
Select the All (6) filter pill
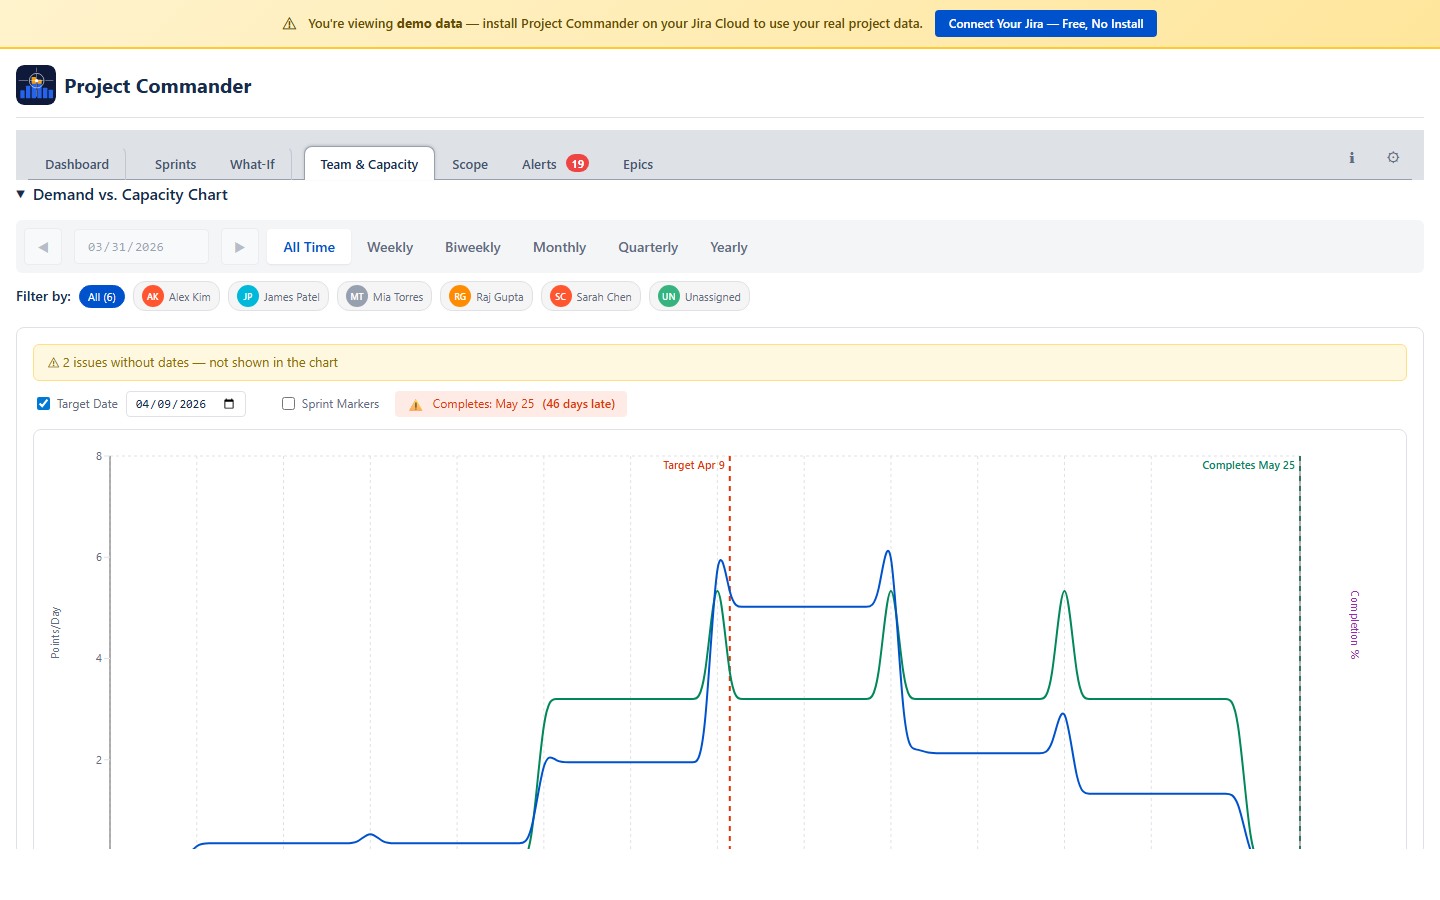102,296
